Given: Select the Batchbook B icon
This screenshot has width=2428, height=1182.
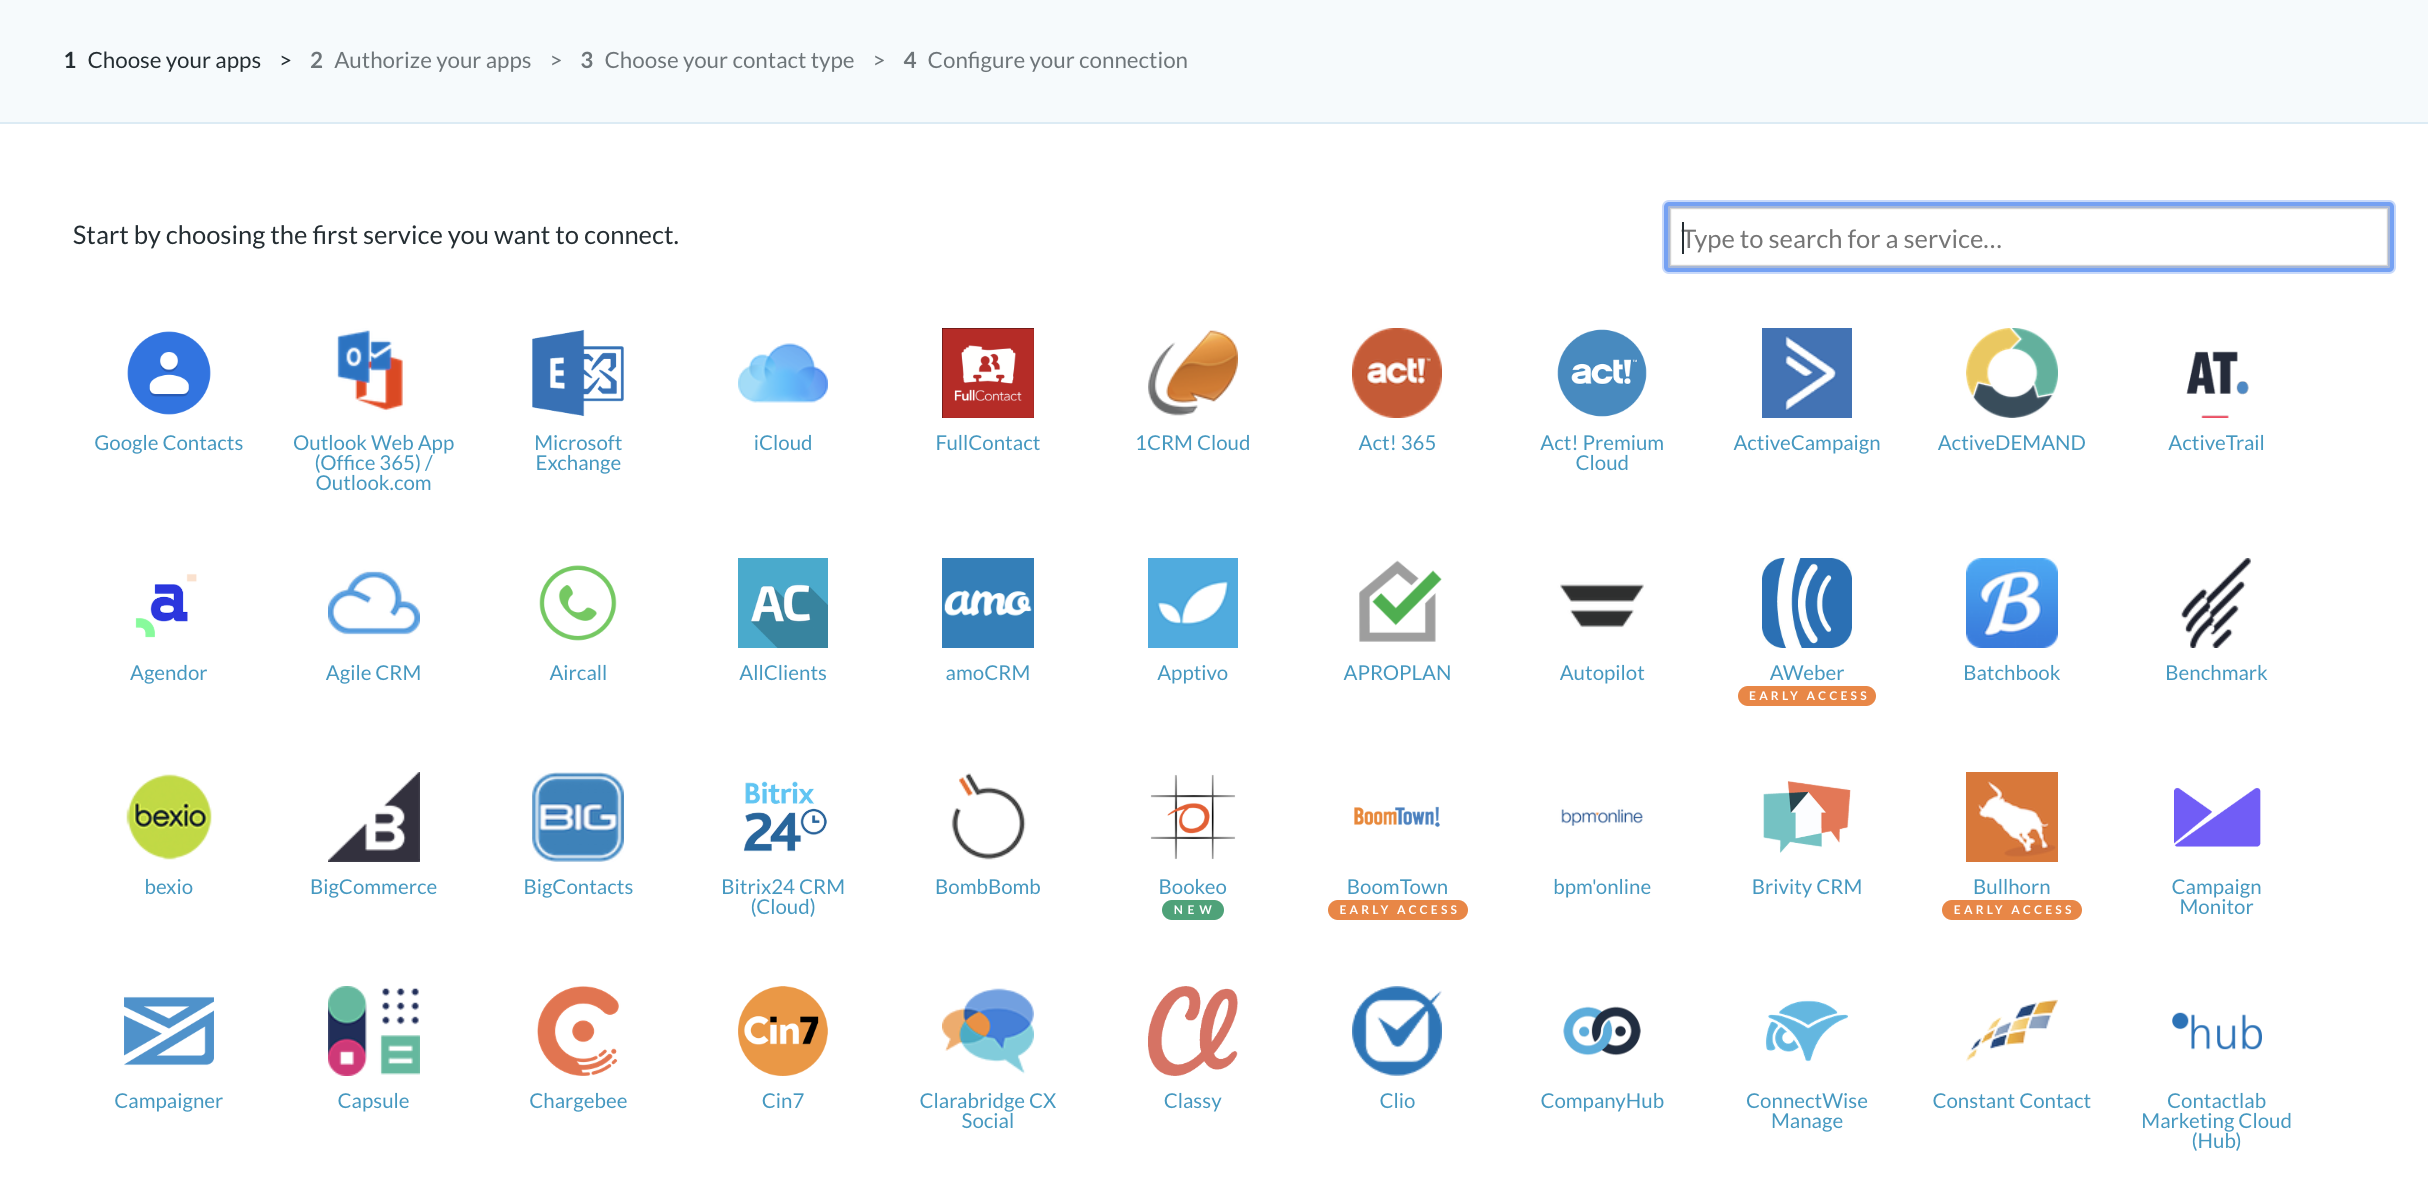Looking at the screenshot, I should (x=2012, y=603).
